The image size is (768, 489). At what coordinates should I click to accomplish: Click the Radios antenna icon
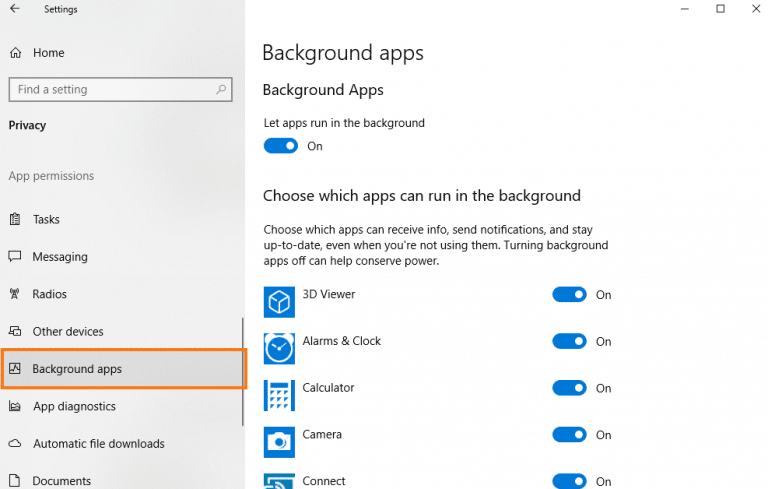pos(15,293)
